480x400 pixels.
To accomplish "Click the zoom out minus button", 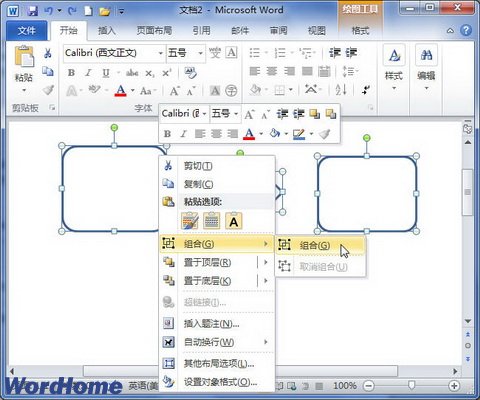I will tap(368, 386).
